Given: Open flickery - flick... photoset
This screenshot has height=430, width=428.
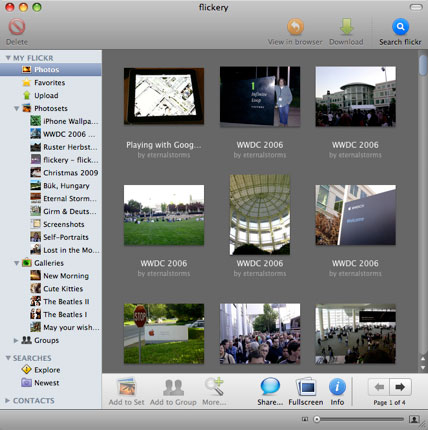Looking at the screenshot, I should (51, 160).
